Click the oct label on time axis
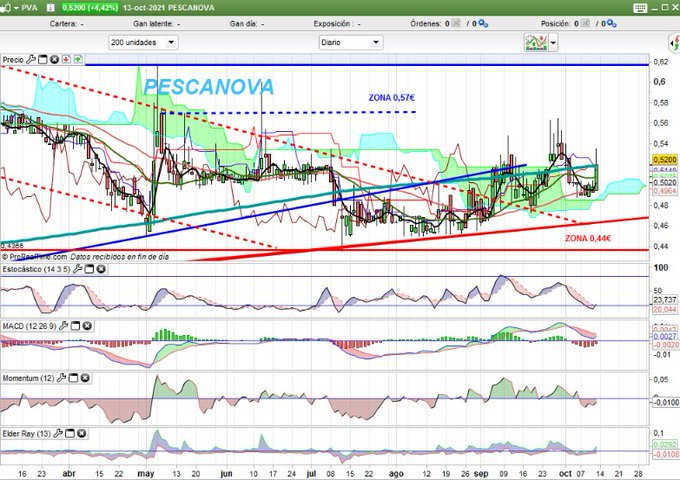680x480 pixels. pos(565,473)
